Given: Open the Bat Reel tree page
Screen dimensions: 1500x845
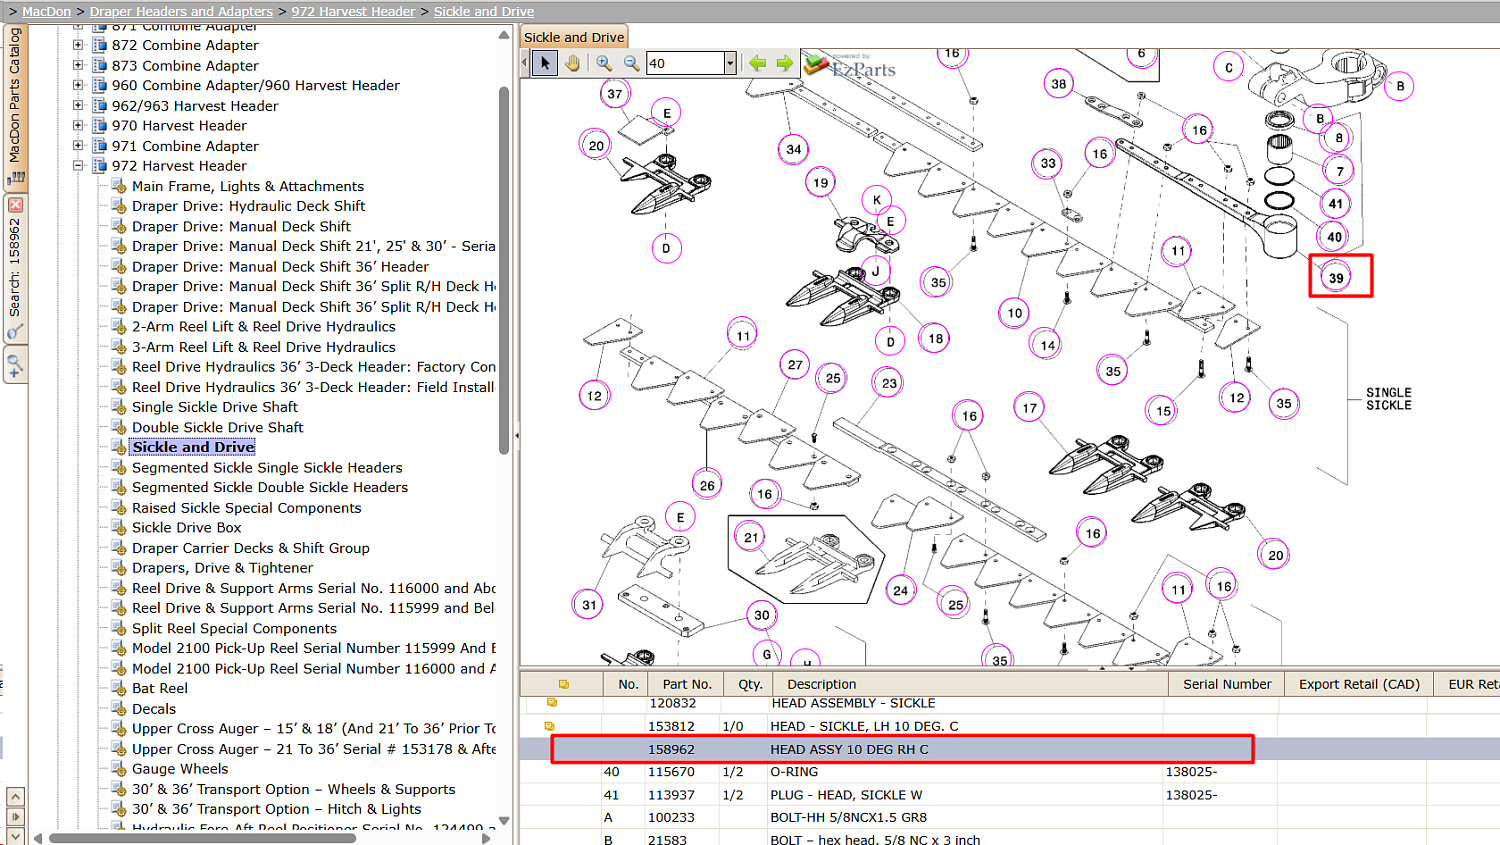Looking at the screenshot, I should [x=160, y=688].
